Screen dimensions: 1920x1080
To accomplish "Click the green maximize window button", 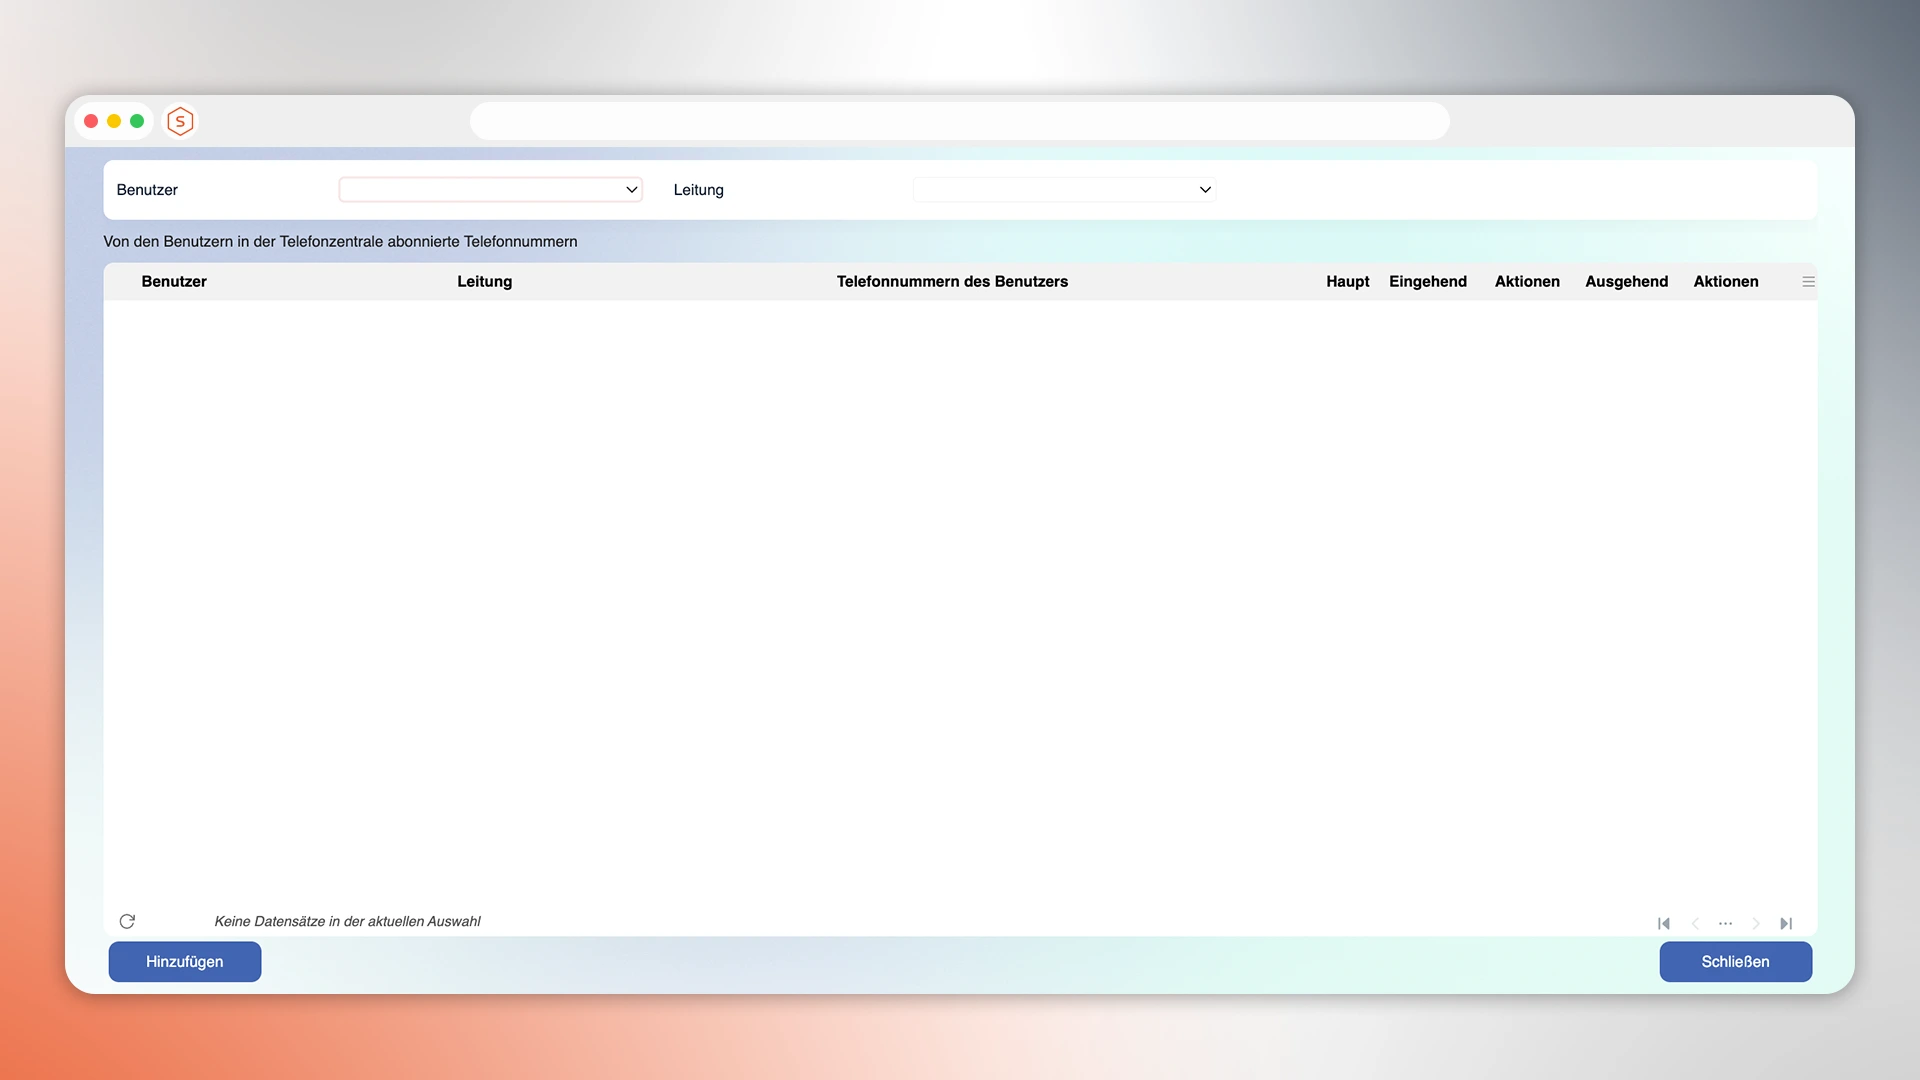I will tap(137, 121).
